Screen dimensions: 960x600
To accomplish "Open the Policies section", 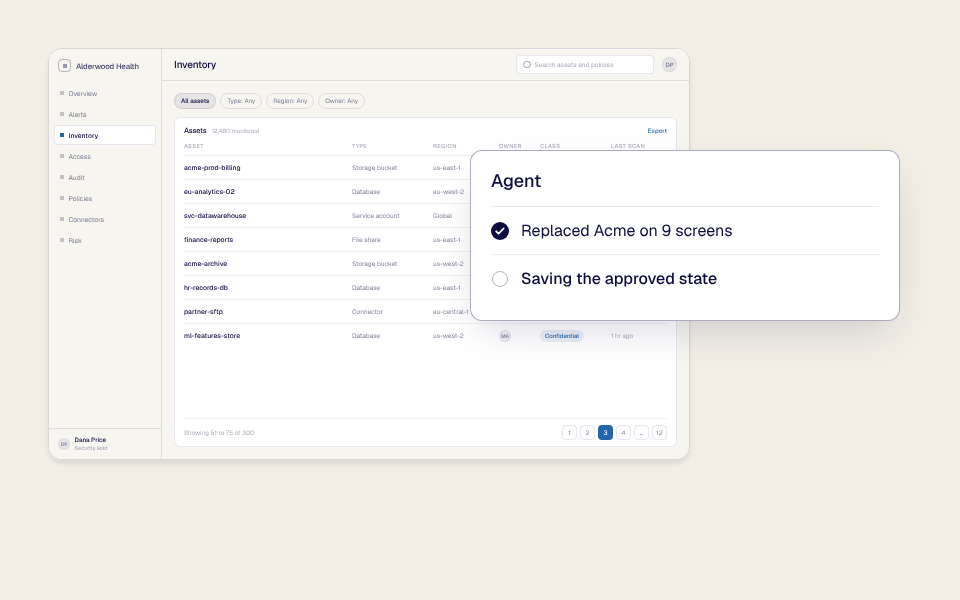I will 105,198.
